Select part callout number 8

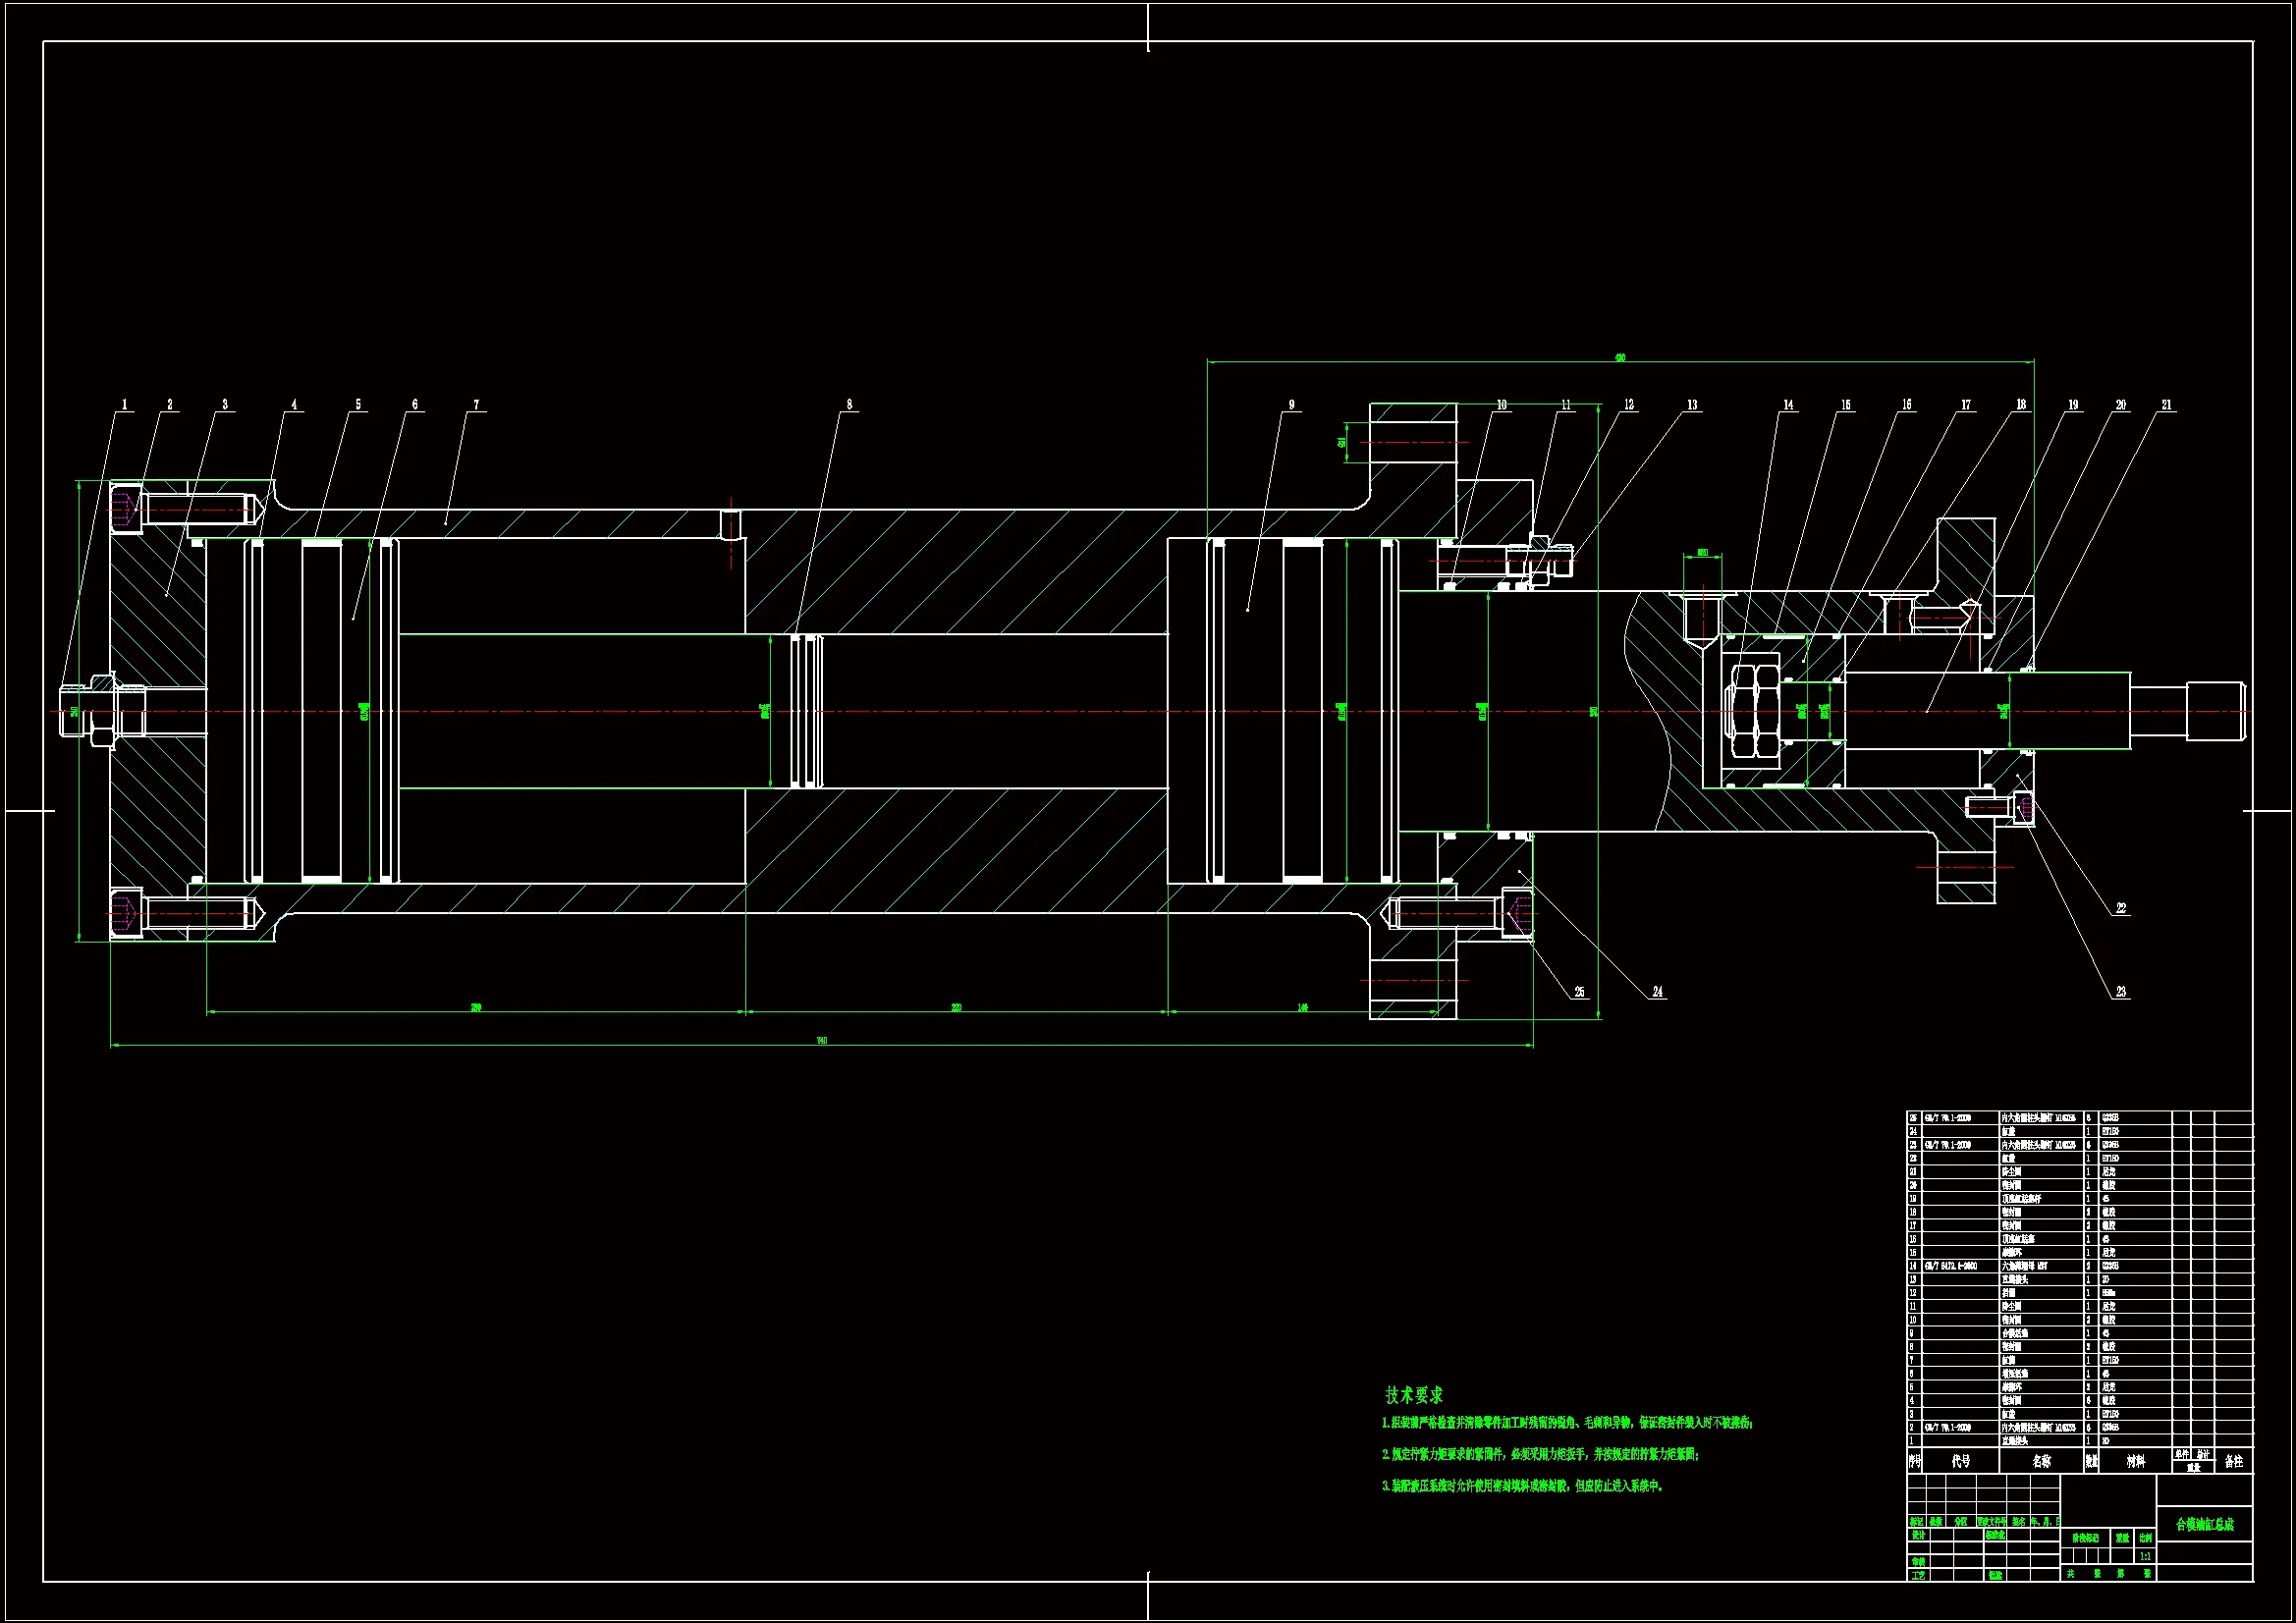click(x=850, y=405)
